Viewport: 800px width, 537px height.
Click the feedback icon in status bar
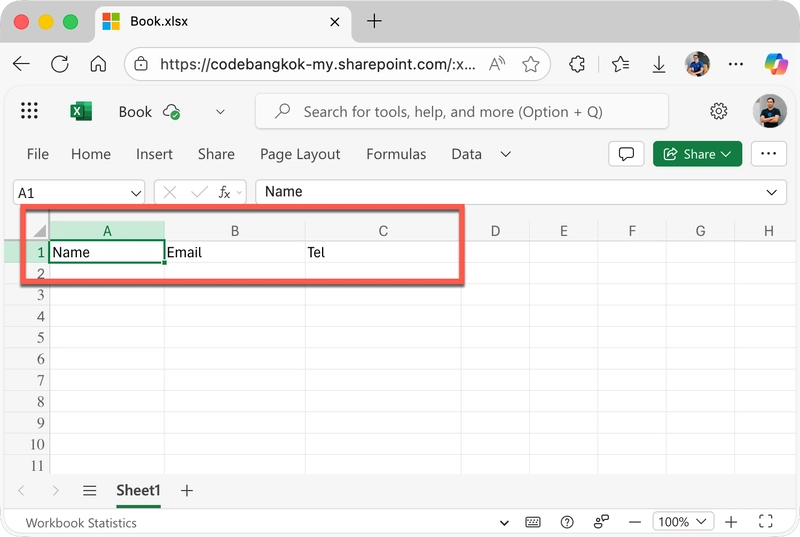pos(601,522)
